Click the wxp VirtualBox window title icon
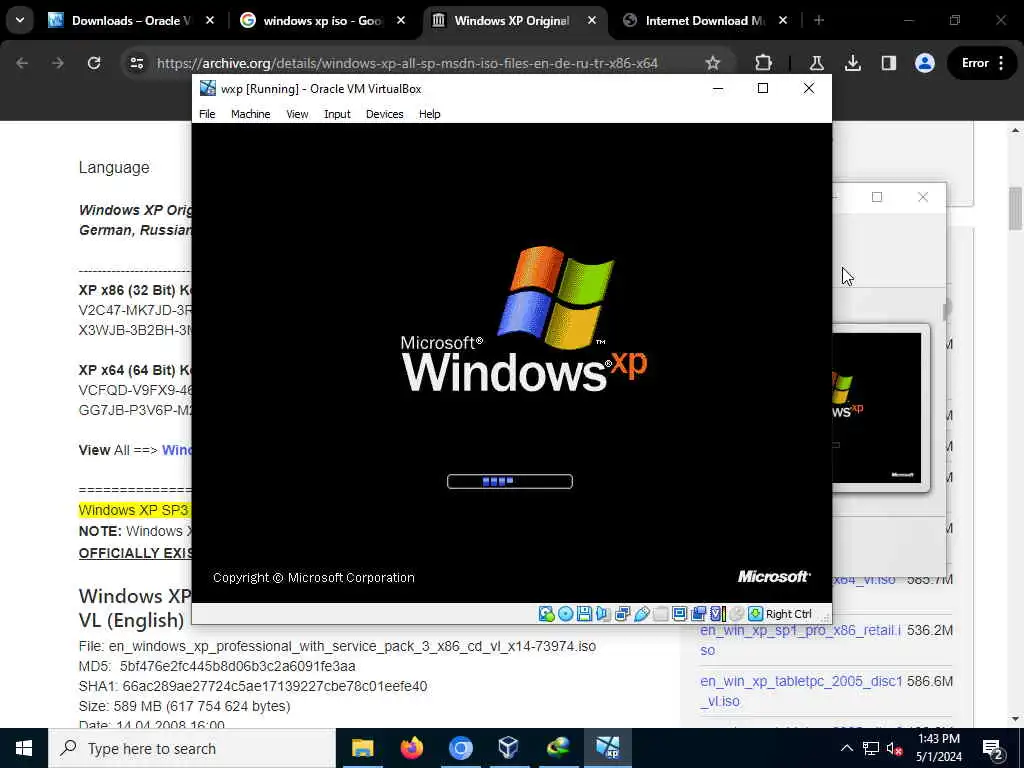1024x768 pixels. 208,88
